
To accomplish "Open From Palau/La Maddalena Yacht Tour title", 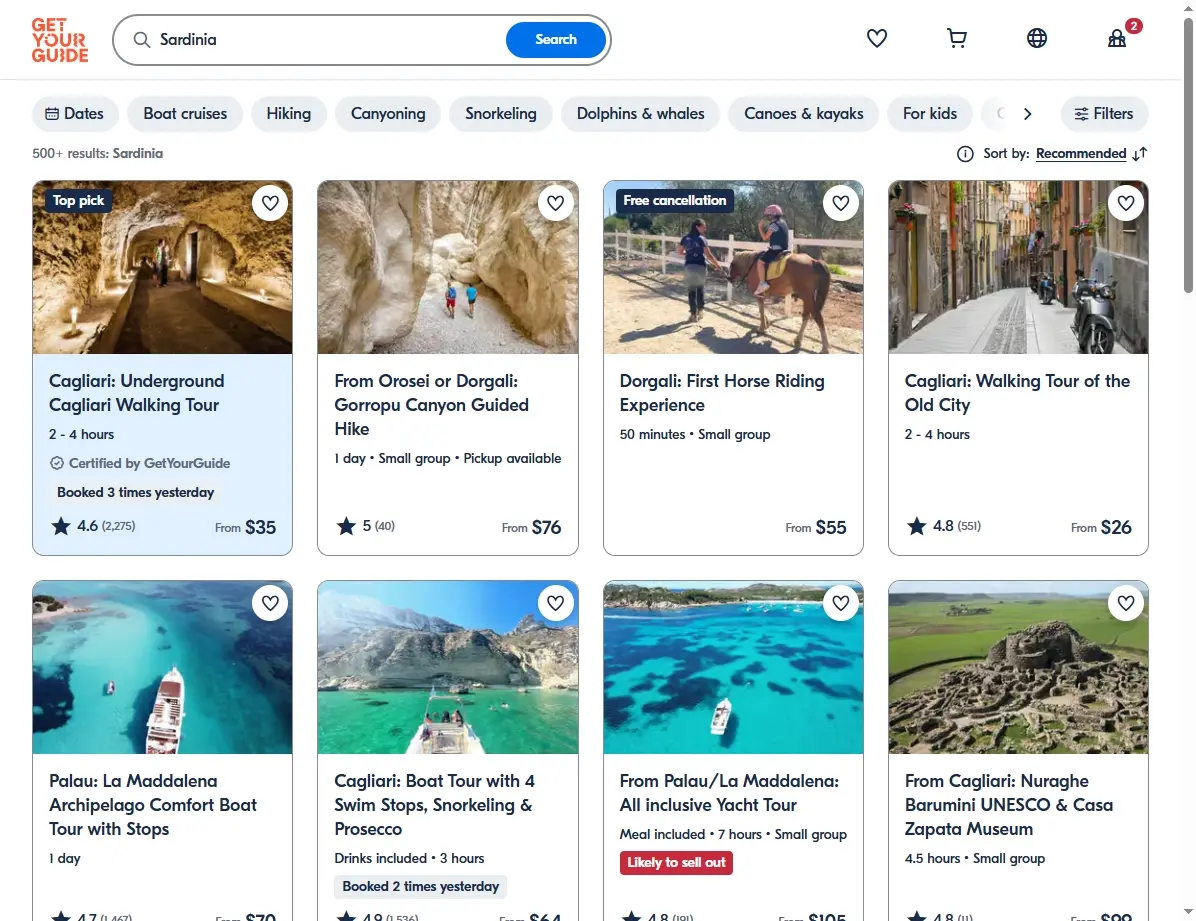I will pos(729,793).
